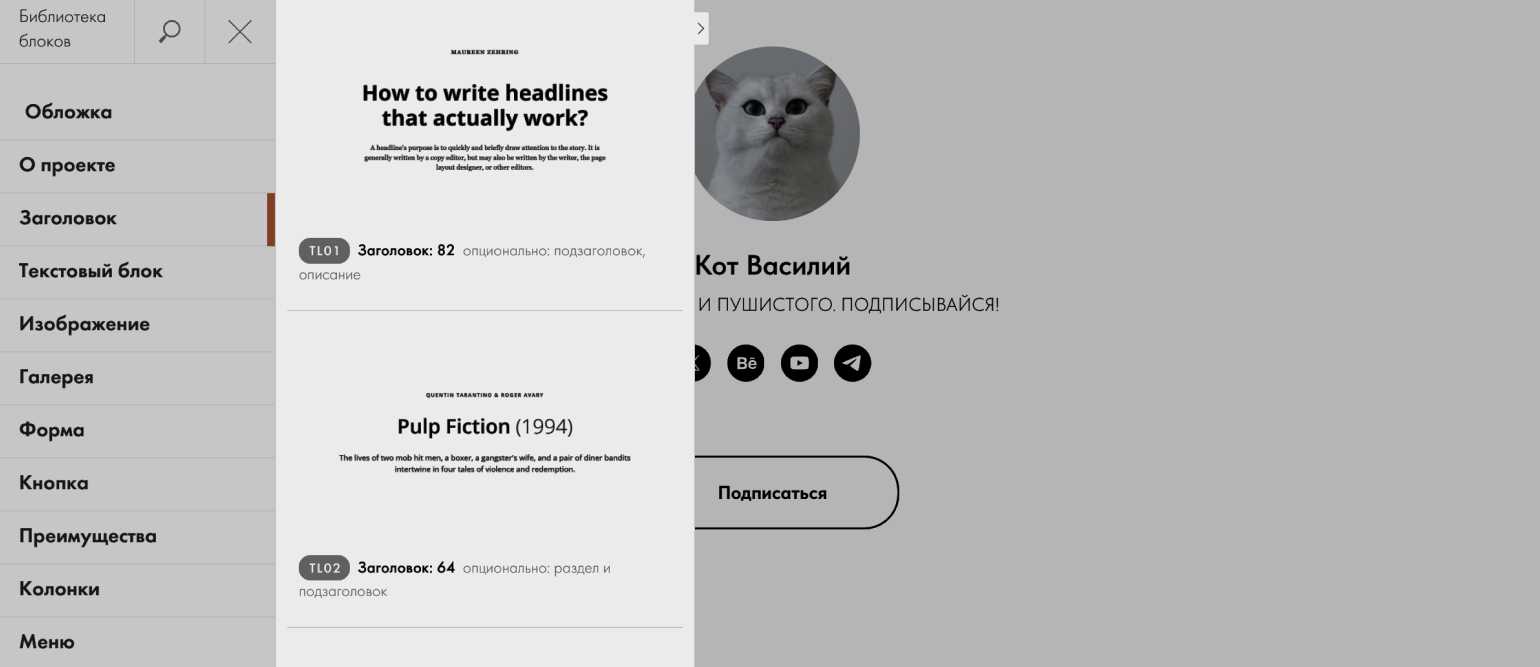The width and height of the screenshot is (1540, 667).
Task: Open the Форма block category
Action: pyautogui.click(x=52, y=430)
